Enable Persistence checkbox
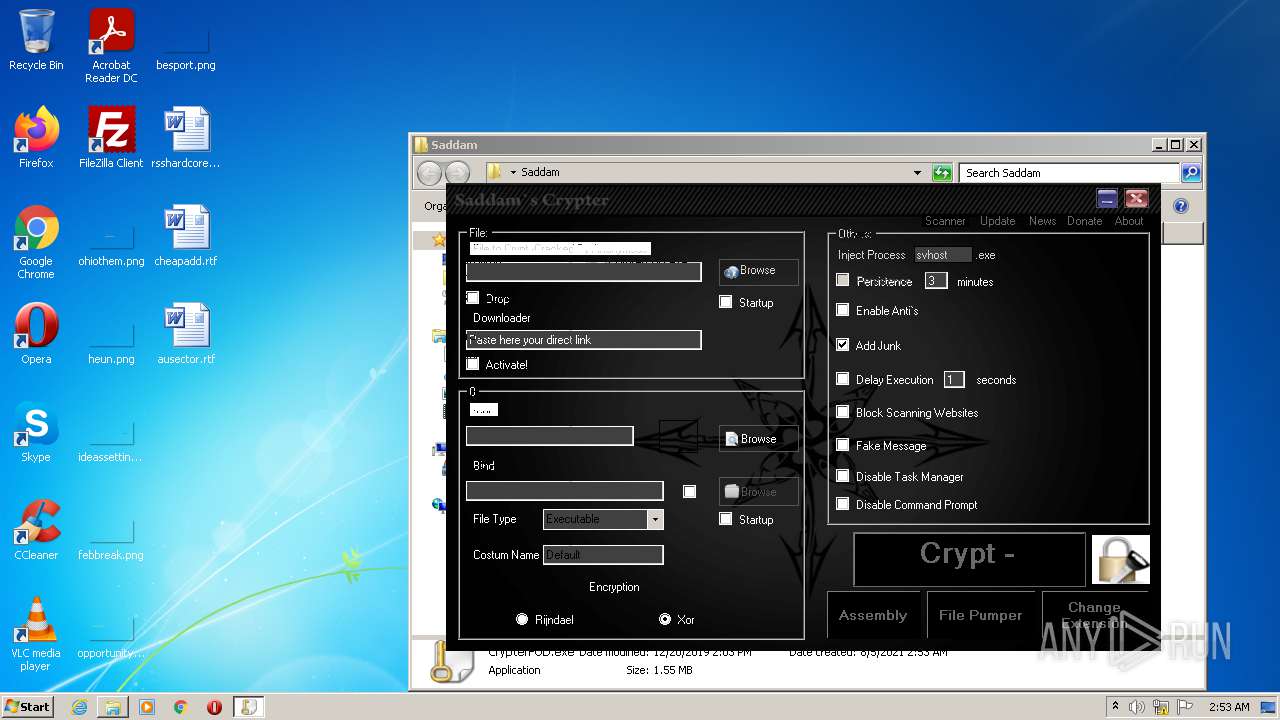 [843, 281]
